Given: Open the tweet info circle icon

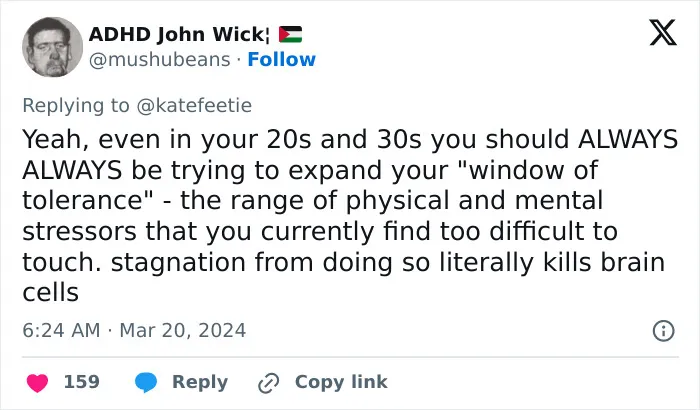Looking at the screenshot, I should click(663, 331).
